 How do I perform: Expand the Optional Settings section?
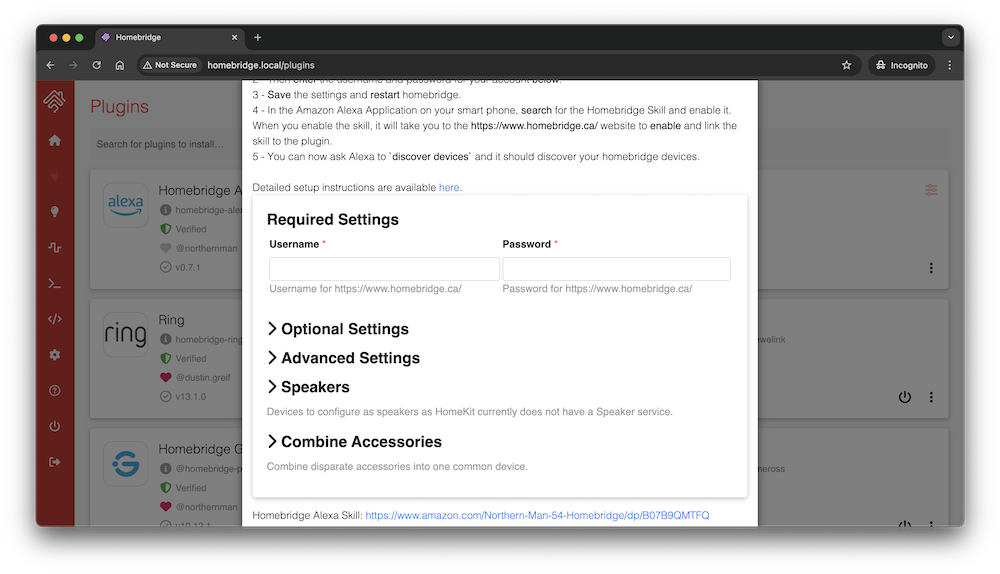pos(338,329)
